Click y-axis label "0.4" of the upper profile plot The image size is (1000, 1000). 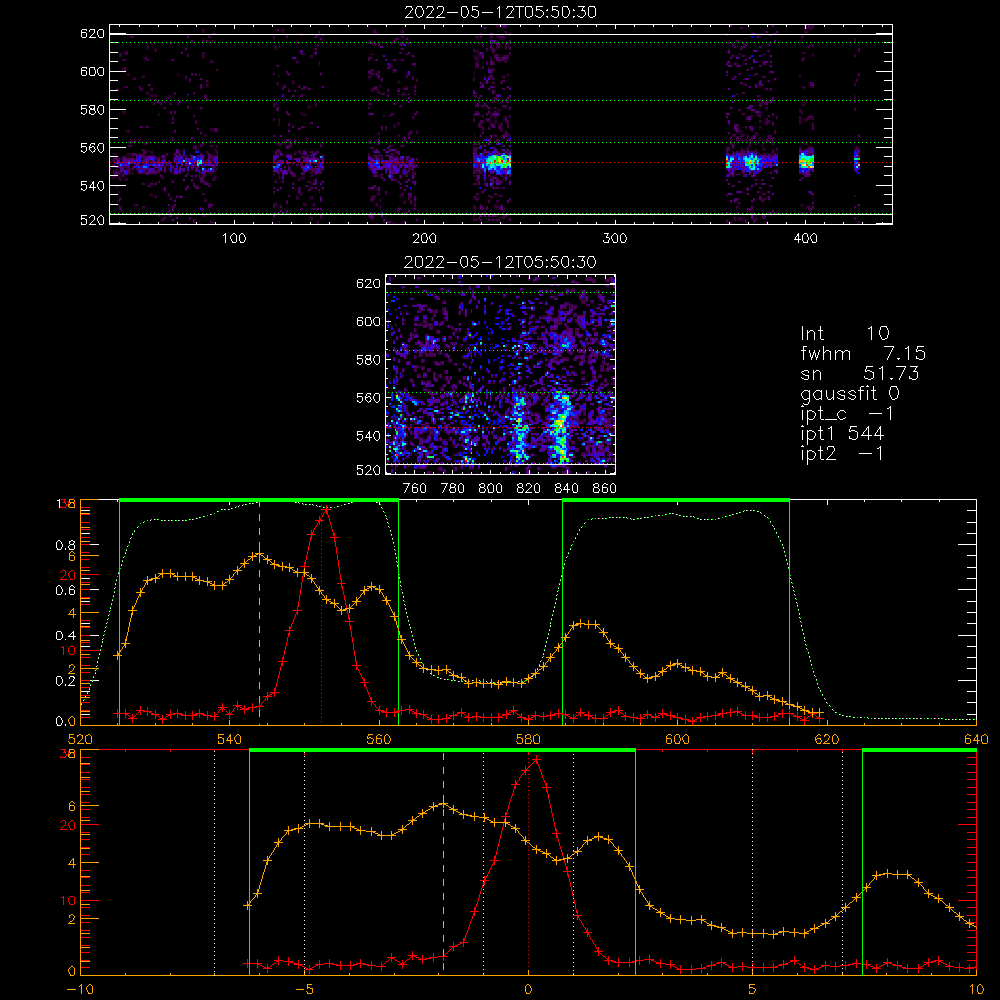click(x=66, y=636)
